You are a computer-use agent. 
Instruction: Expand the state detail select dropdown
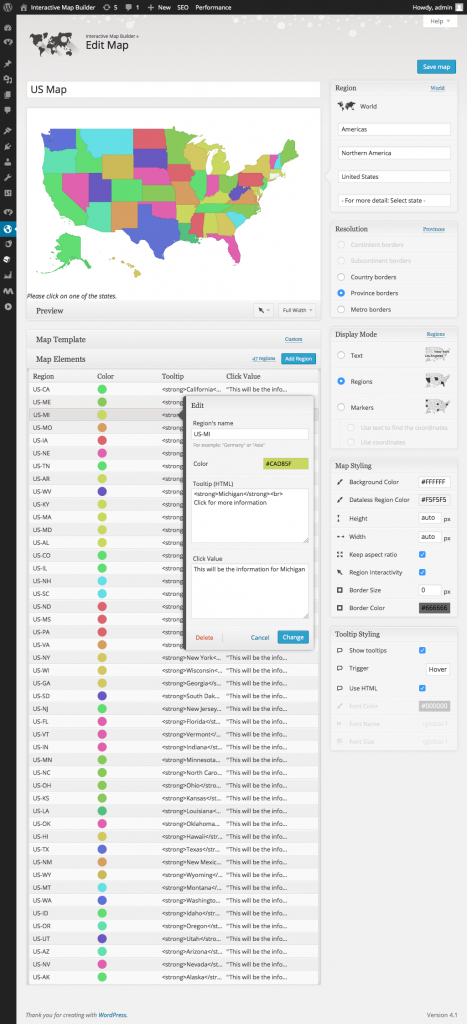(395, 200)
